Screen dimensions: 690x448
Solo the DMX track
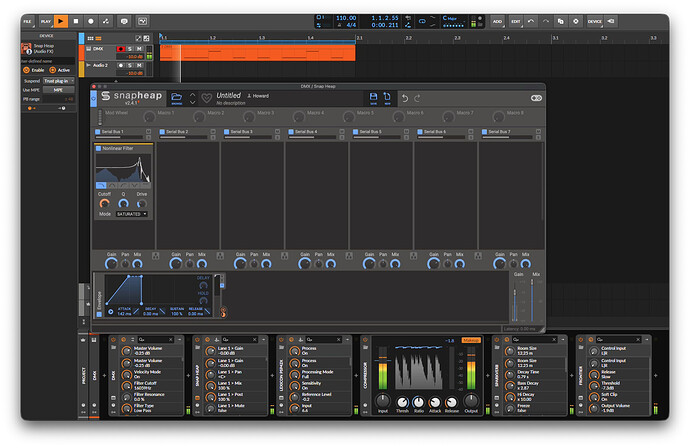pos(130,49)
